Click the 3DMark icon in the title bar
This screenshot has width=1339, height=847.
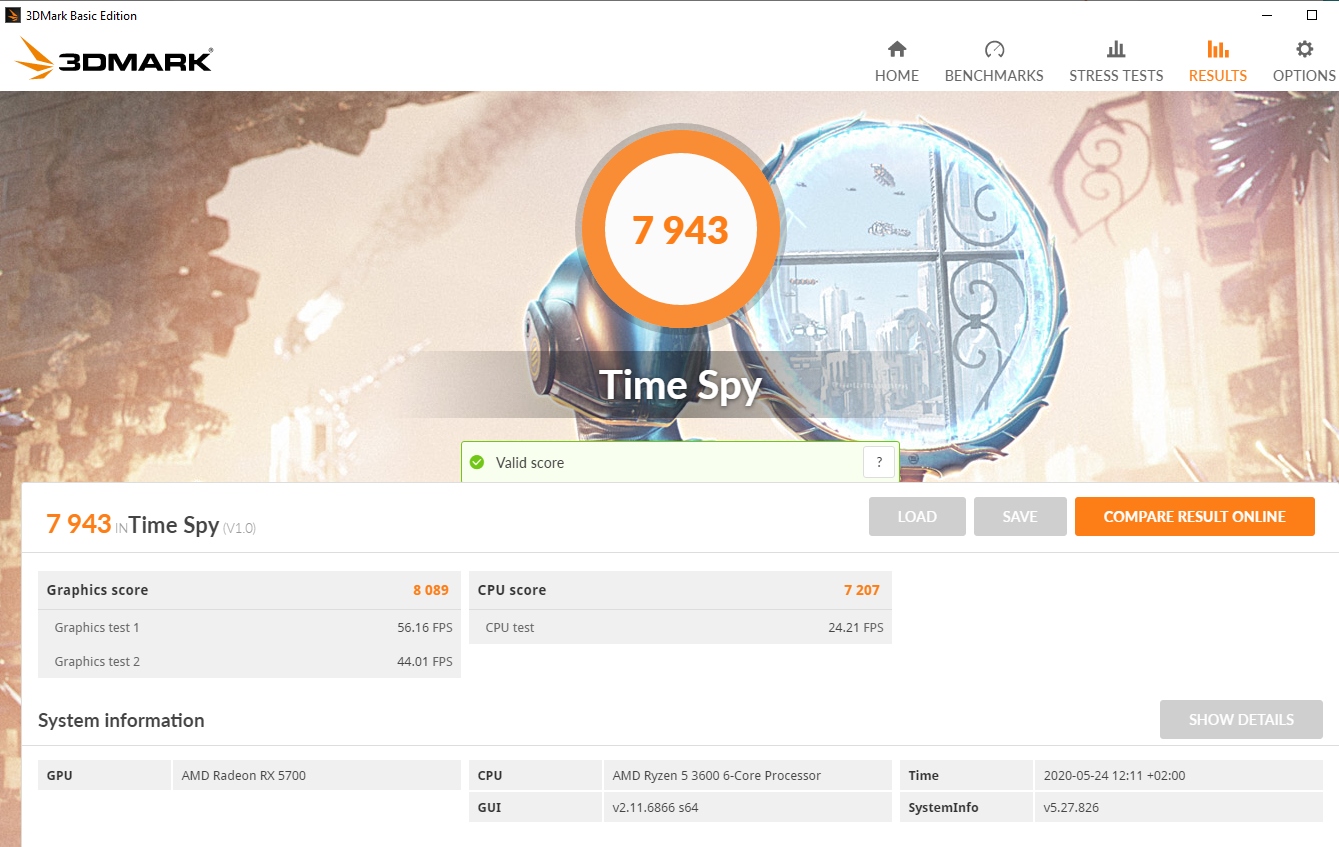tap(12, 14)
